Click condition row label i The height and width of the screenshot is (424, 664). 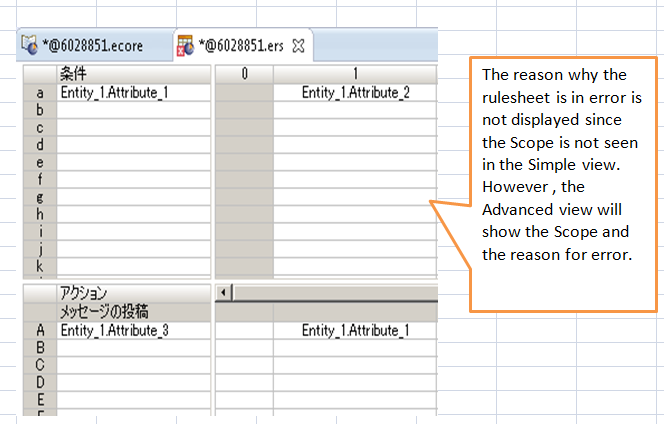click(40, 232)
